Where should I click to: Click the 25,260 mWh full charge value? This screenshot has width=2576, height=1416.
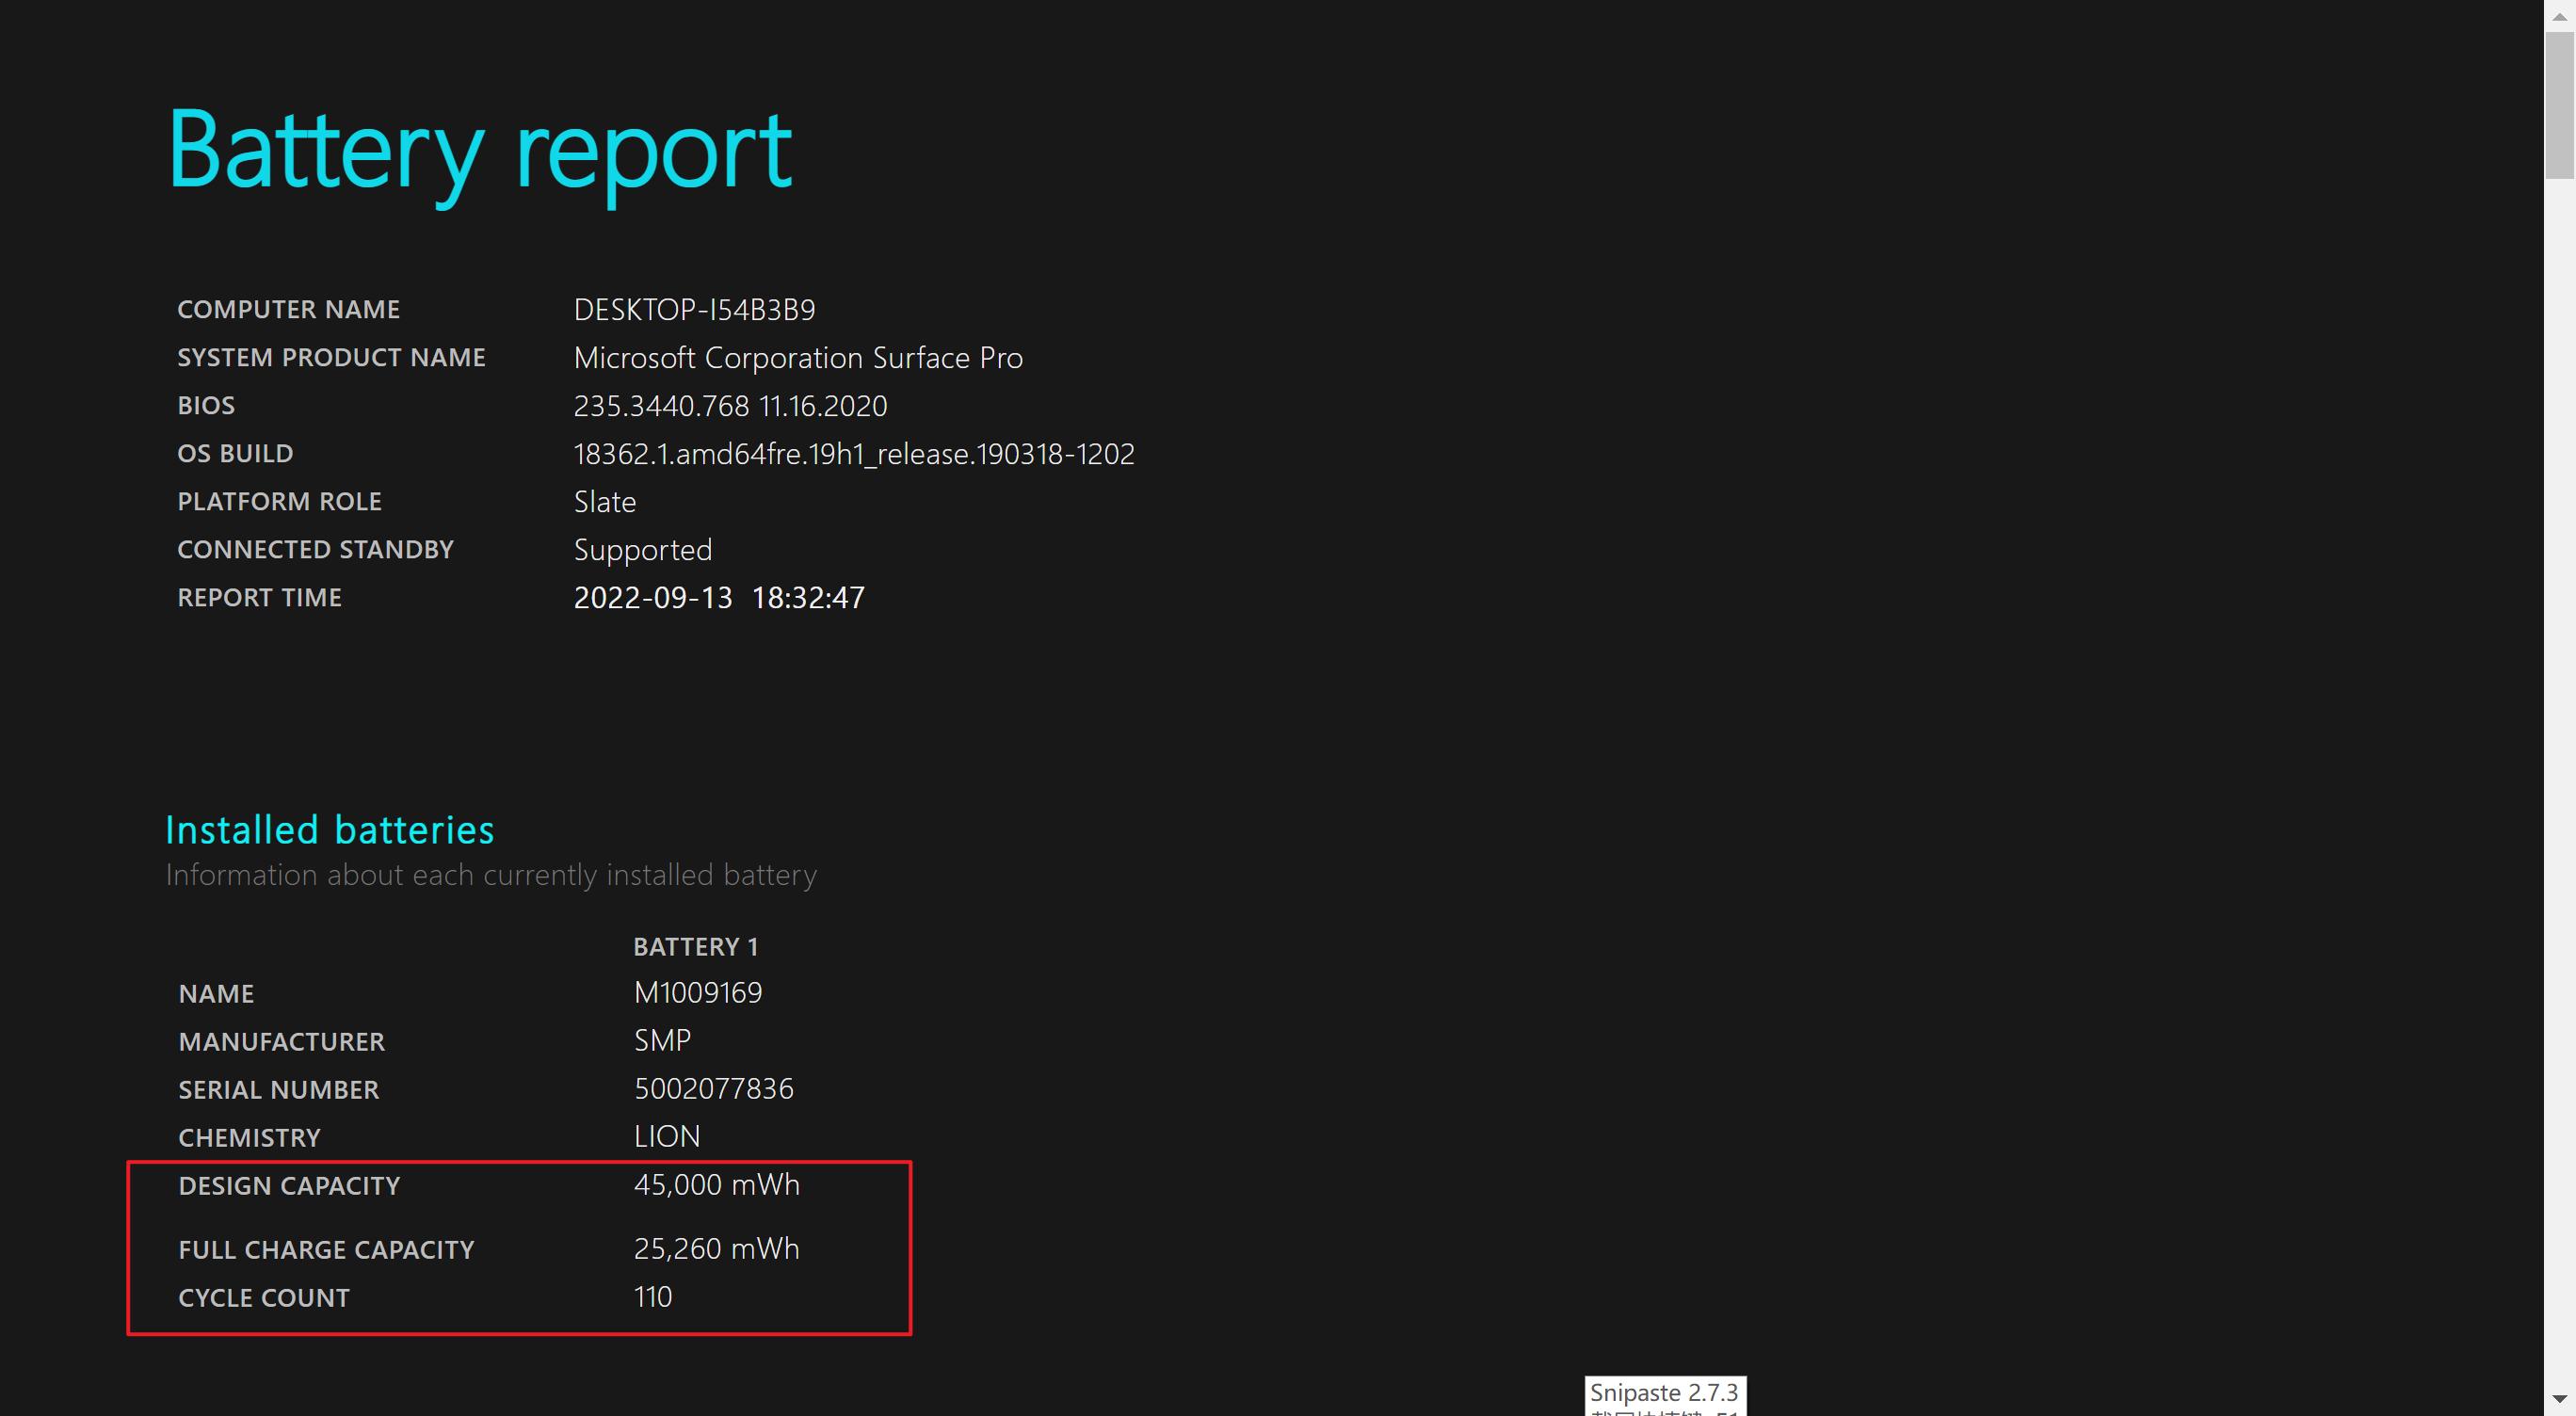click(x=716, y=1249)
